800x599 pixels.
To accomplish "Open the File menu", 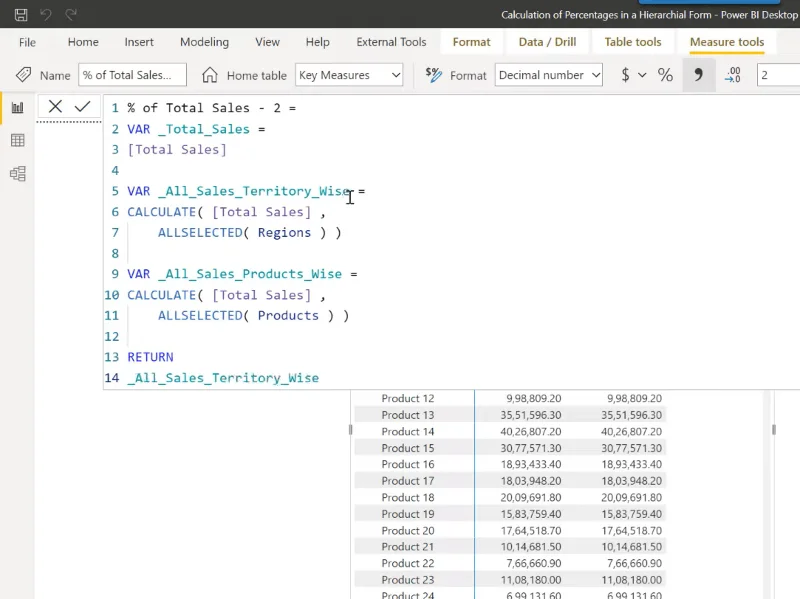I will [x=27, y=42].
